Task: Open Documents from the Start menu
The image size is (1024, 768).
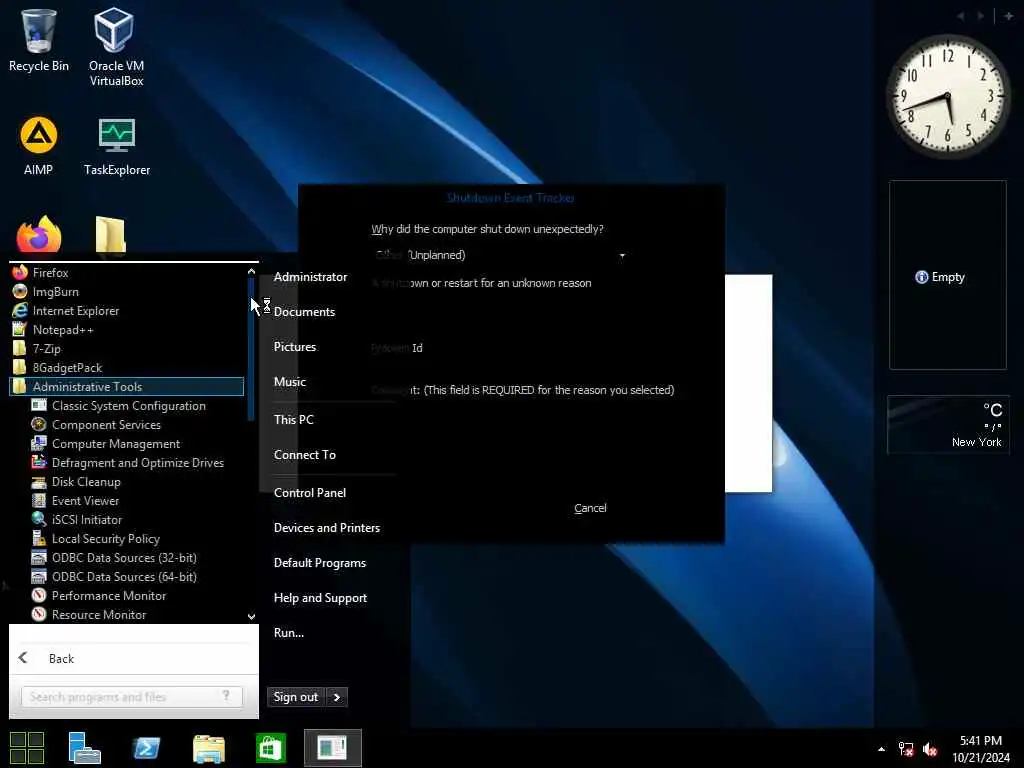Action: pos(304,312)
